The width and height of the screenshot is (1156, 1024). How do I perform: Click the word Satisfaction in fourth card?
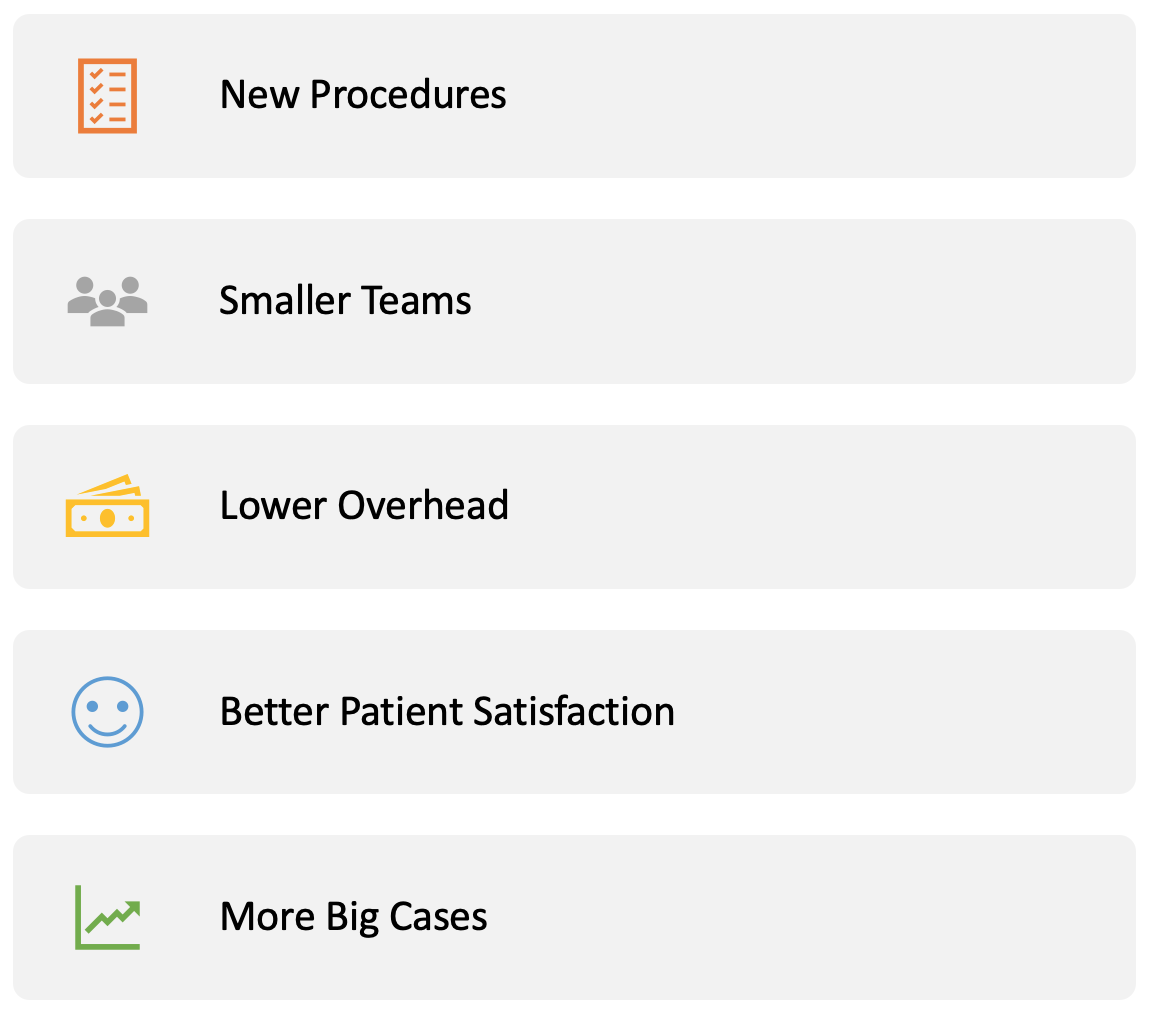[x=574, y=711]
